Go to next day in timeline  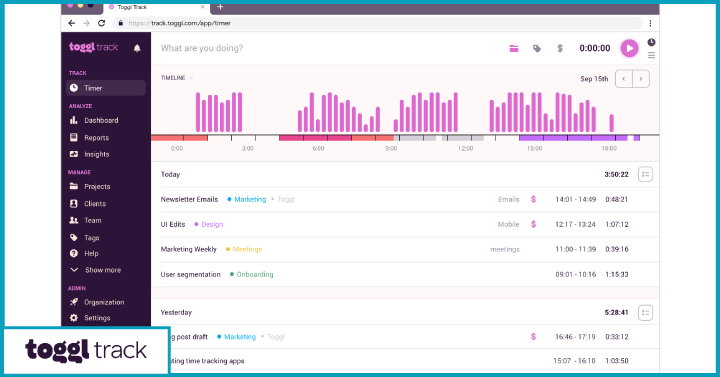click(x=641, y=79)
